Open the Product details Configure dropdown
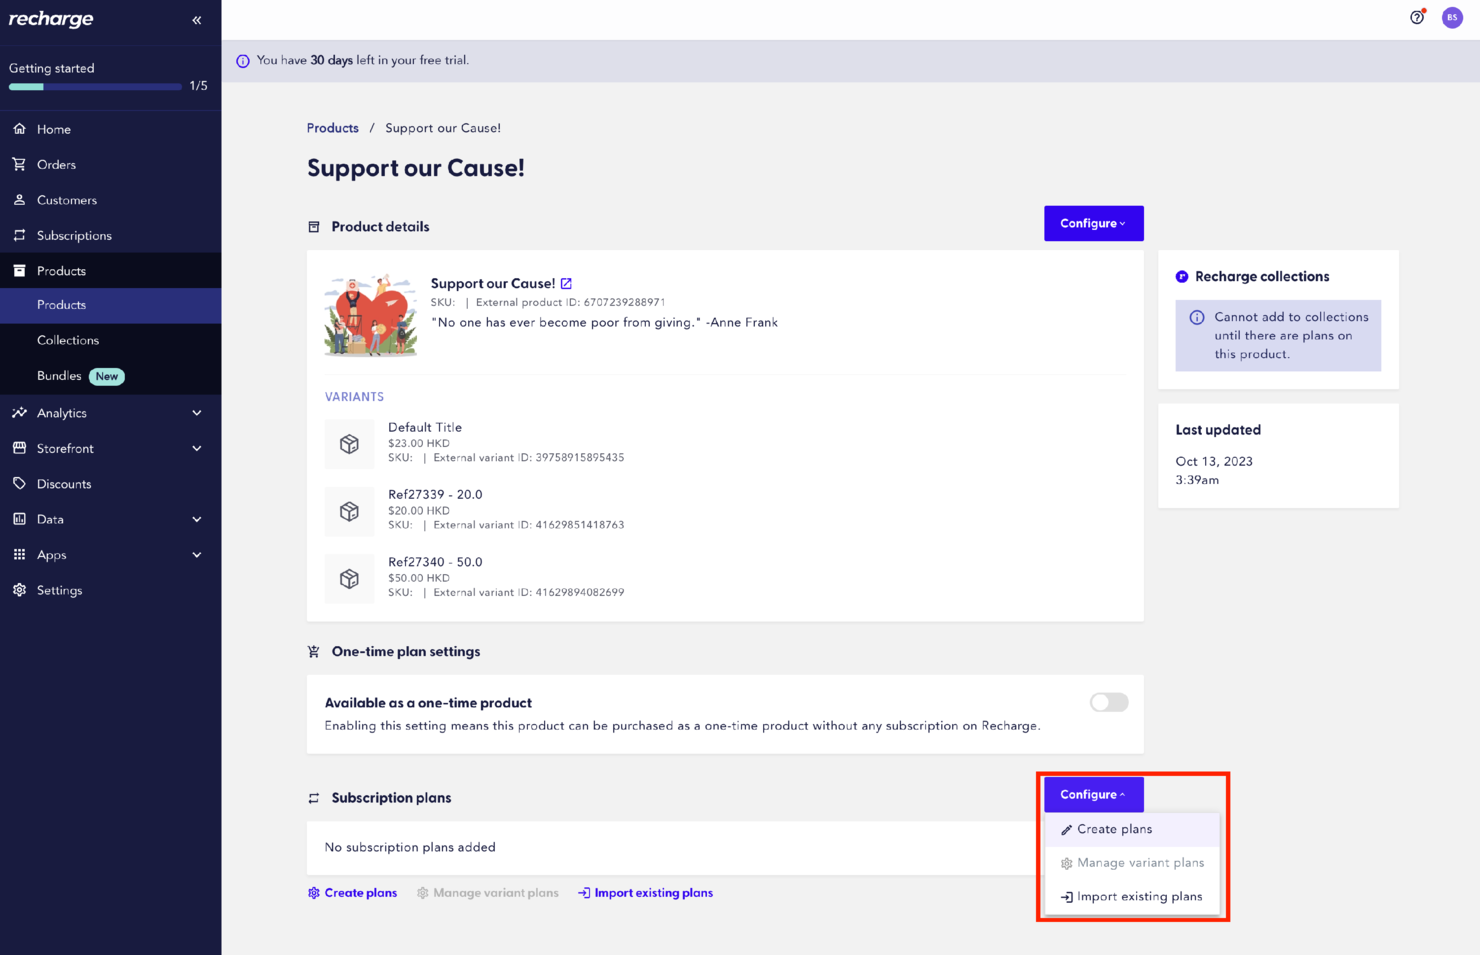Viewport: 1480px width, 955px height. click(x=1094, y=223)
